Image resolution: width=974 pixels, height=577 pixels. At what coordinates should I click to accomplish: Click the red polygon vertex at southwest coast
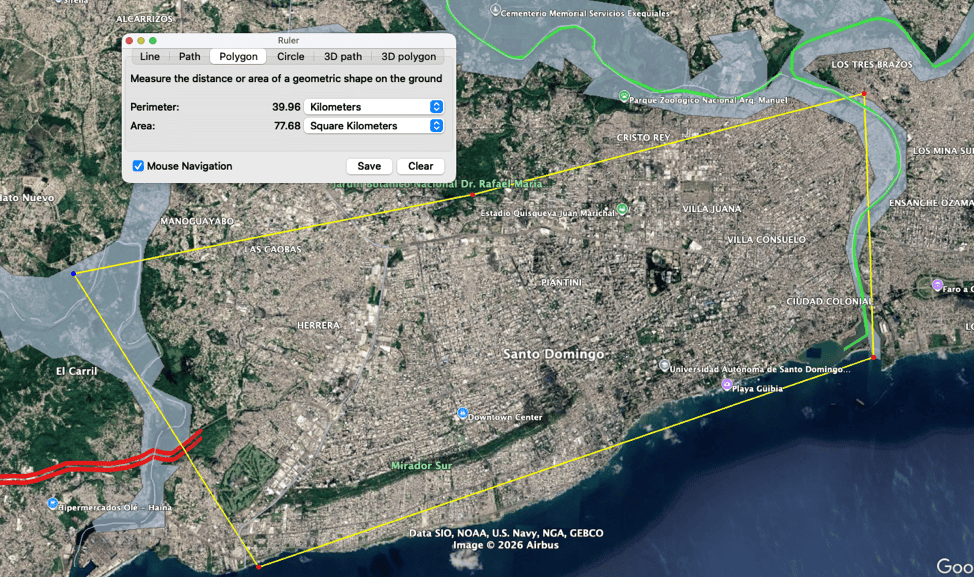[258, 566]
